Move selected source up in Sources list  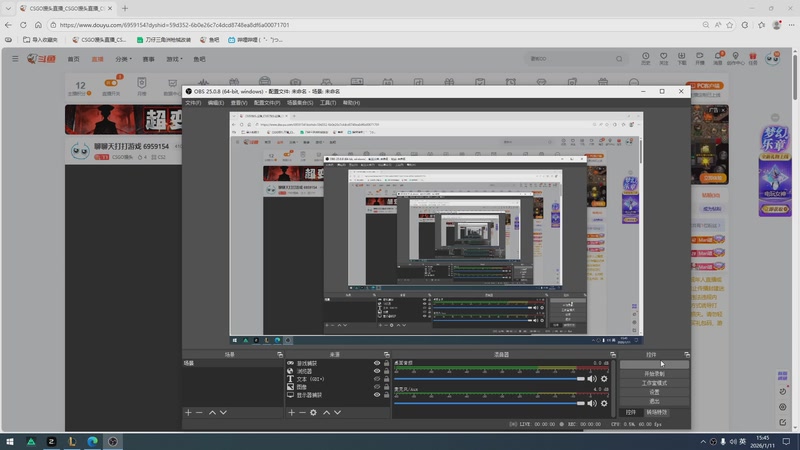tap(326, 412)
